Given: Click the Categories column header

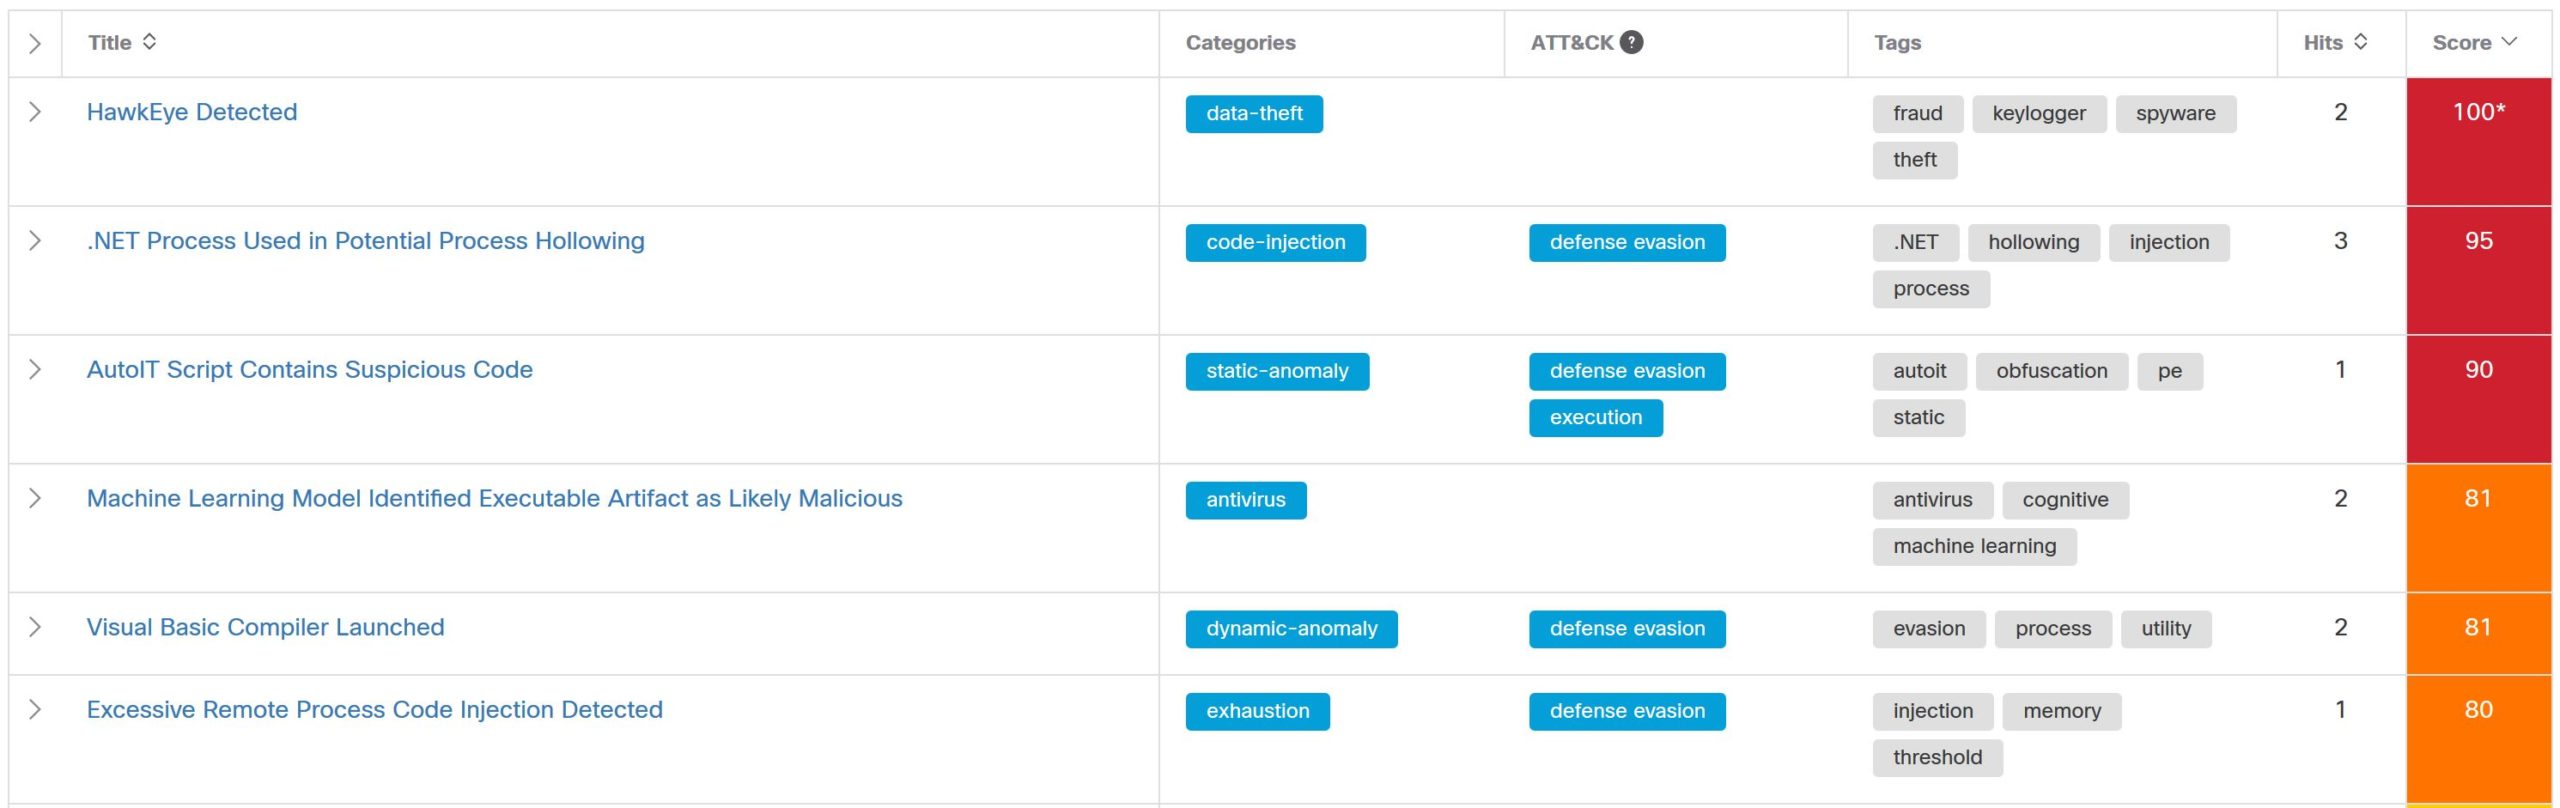Looking at the screenshot, I should [x=1240, y=43].
